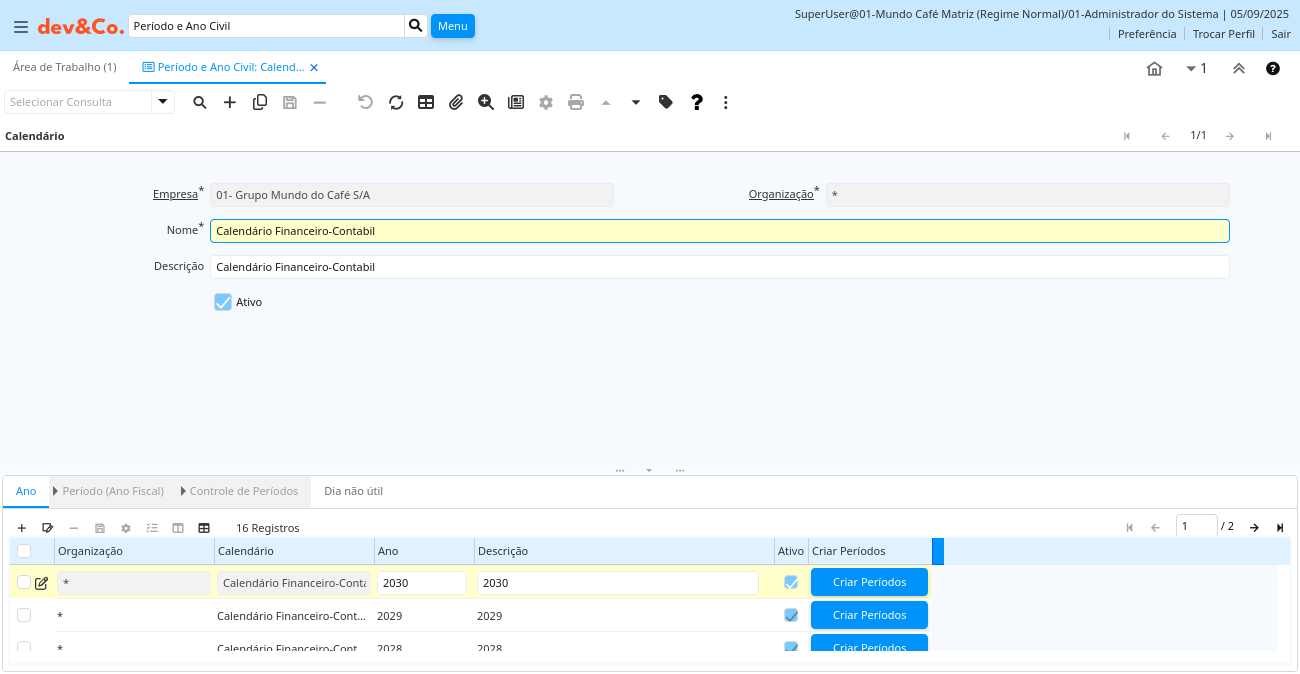Open the Área de Trabalho tab
Screen dimensions: 1300x674
point(64,67)
